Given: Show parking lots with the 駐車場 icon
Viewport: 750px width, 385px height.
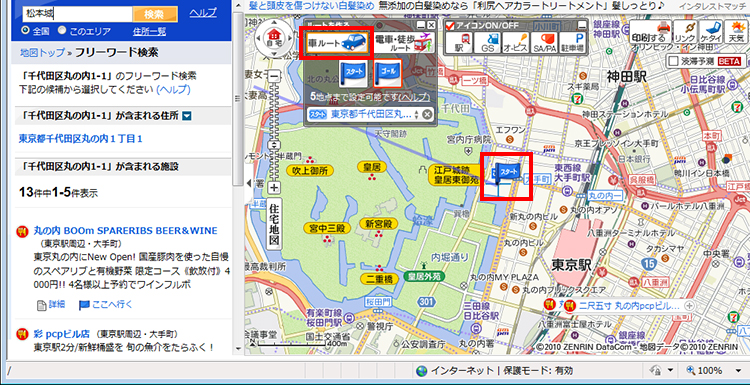Looking at the screenshot, I should (573, 43).
